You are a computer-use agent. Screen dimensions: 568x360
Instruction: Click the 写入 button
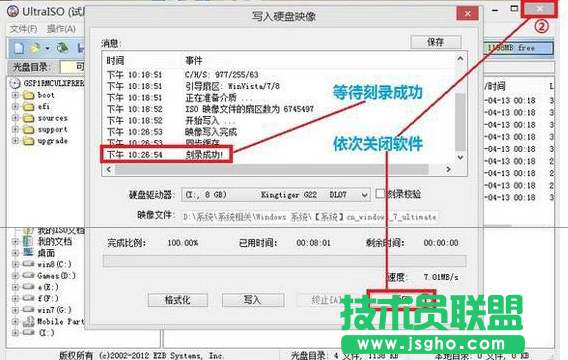pyautogui.click(x=253, y=300)
